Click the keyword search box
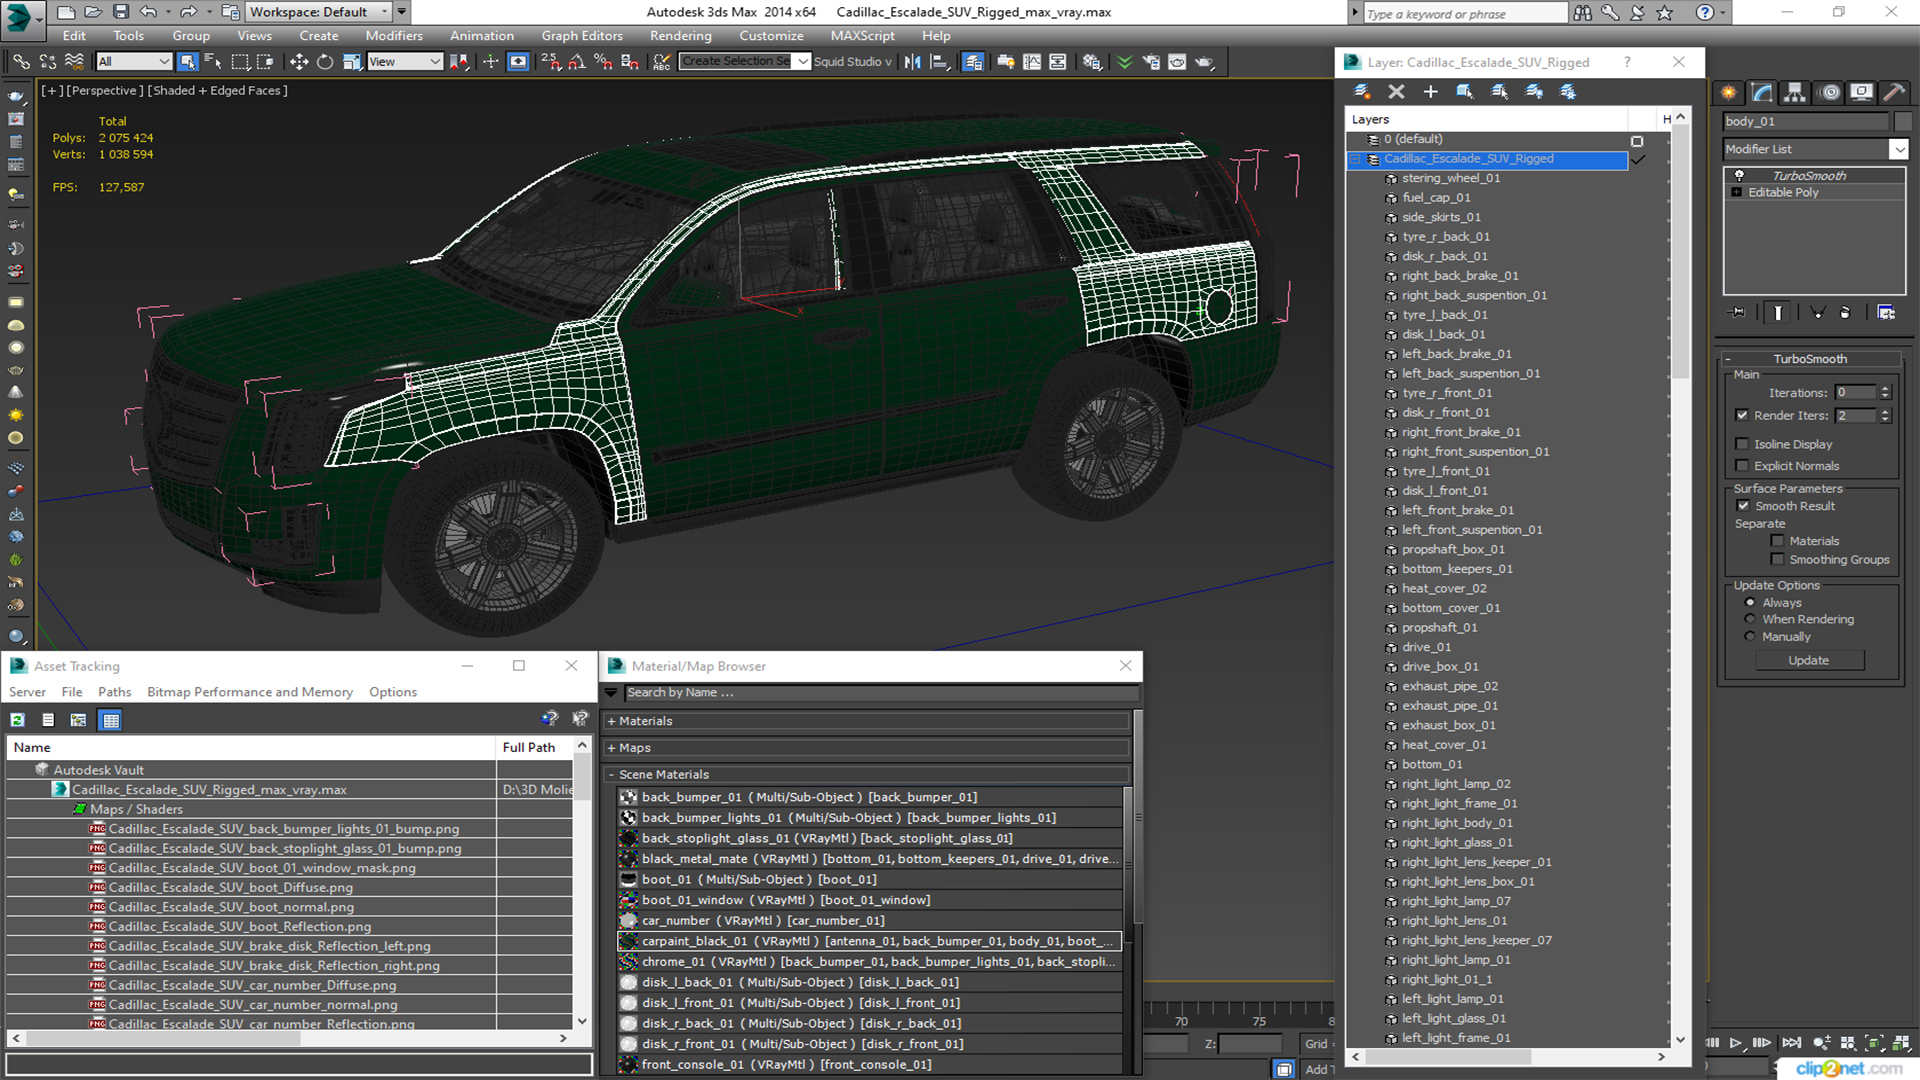 [1464, 14]
